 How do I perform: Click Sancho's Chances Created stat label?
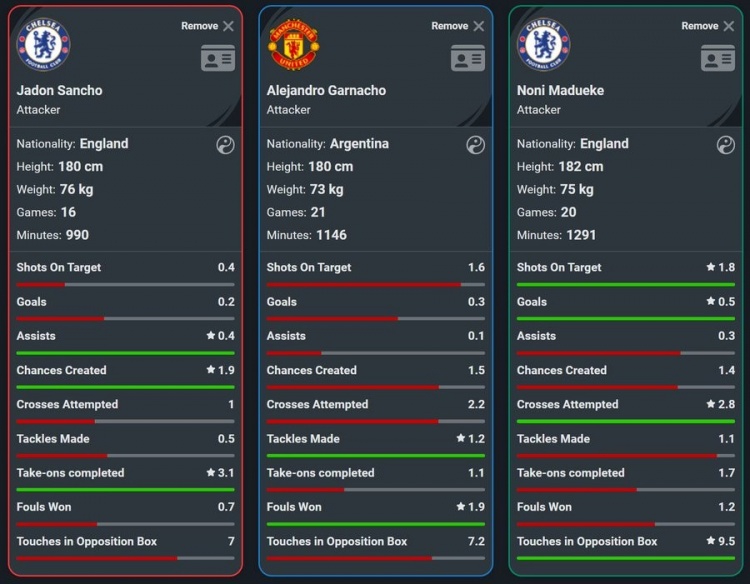(62, 370)
